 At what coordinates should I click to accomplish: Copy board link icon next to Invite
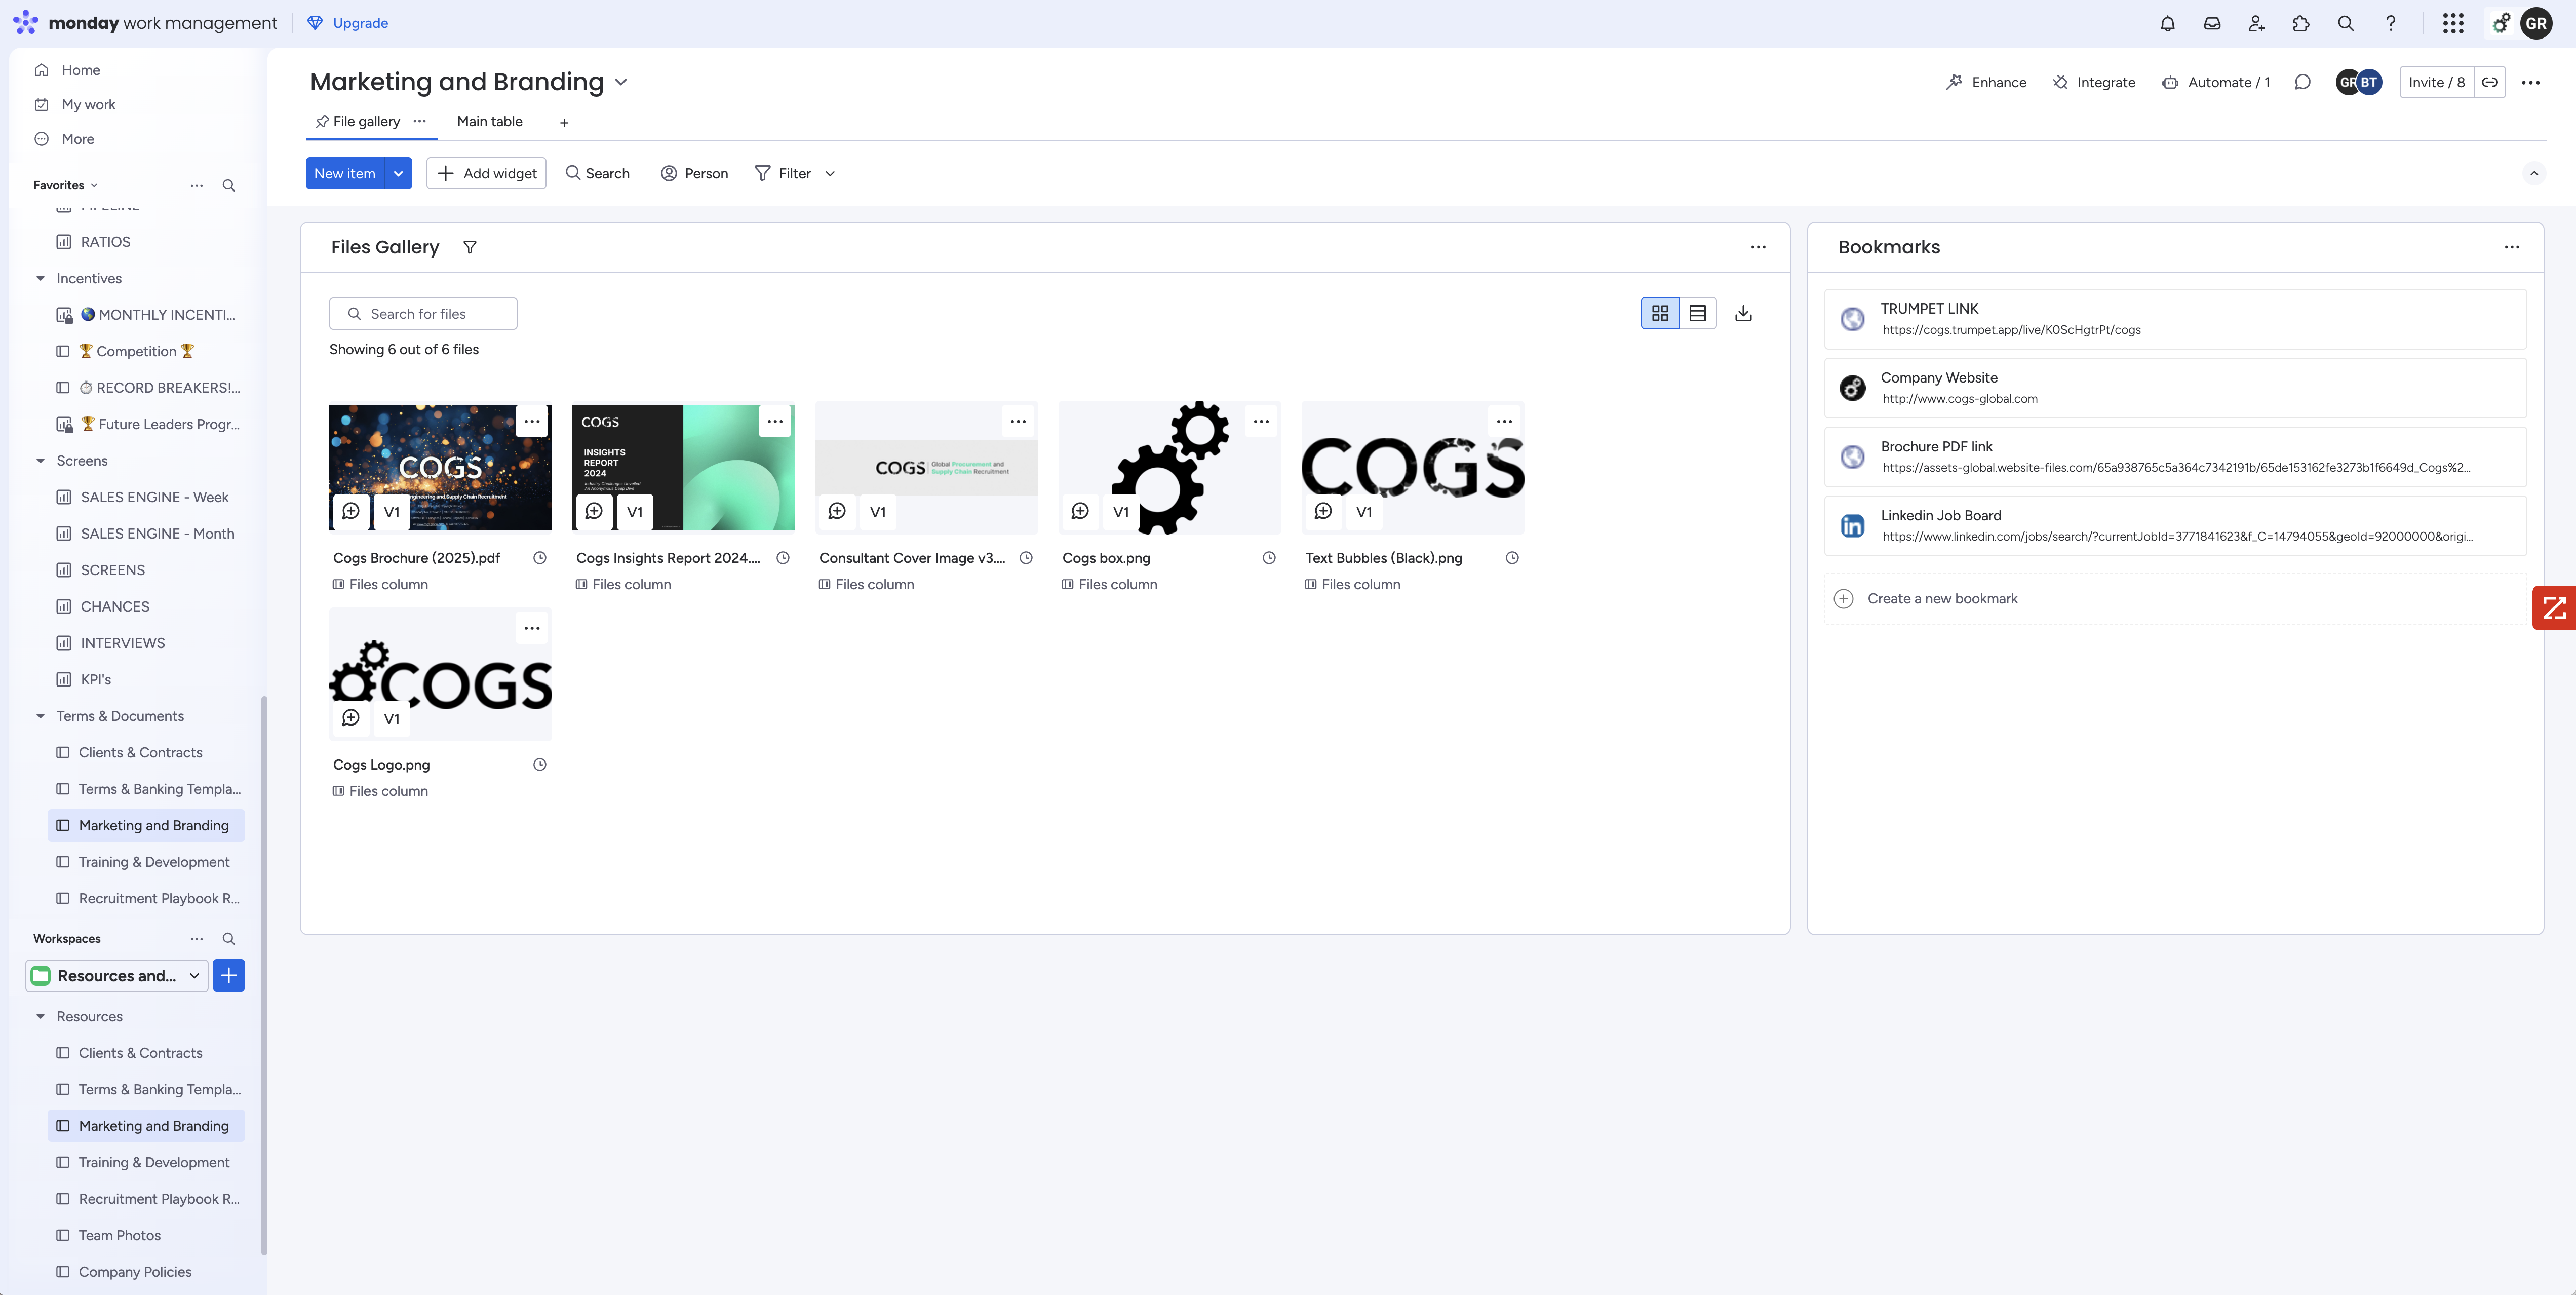pyautogui.click(x=2490, y=82)
